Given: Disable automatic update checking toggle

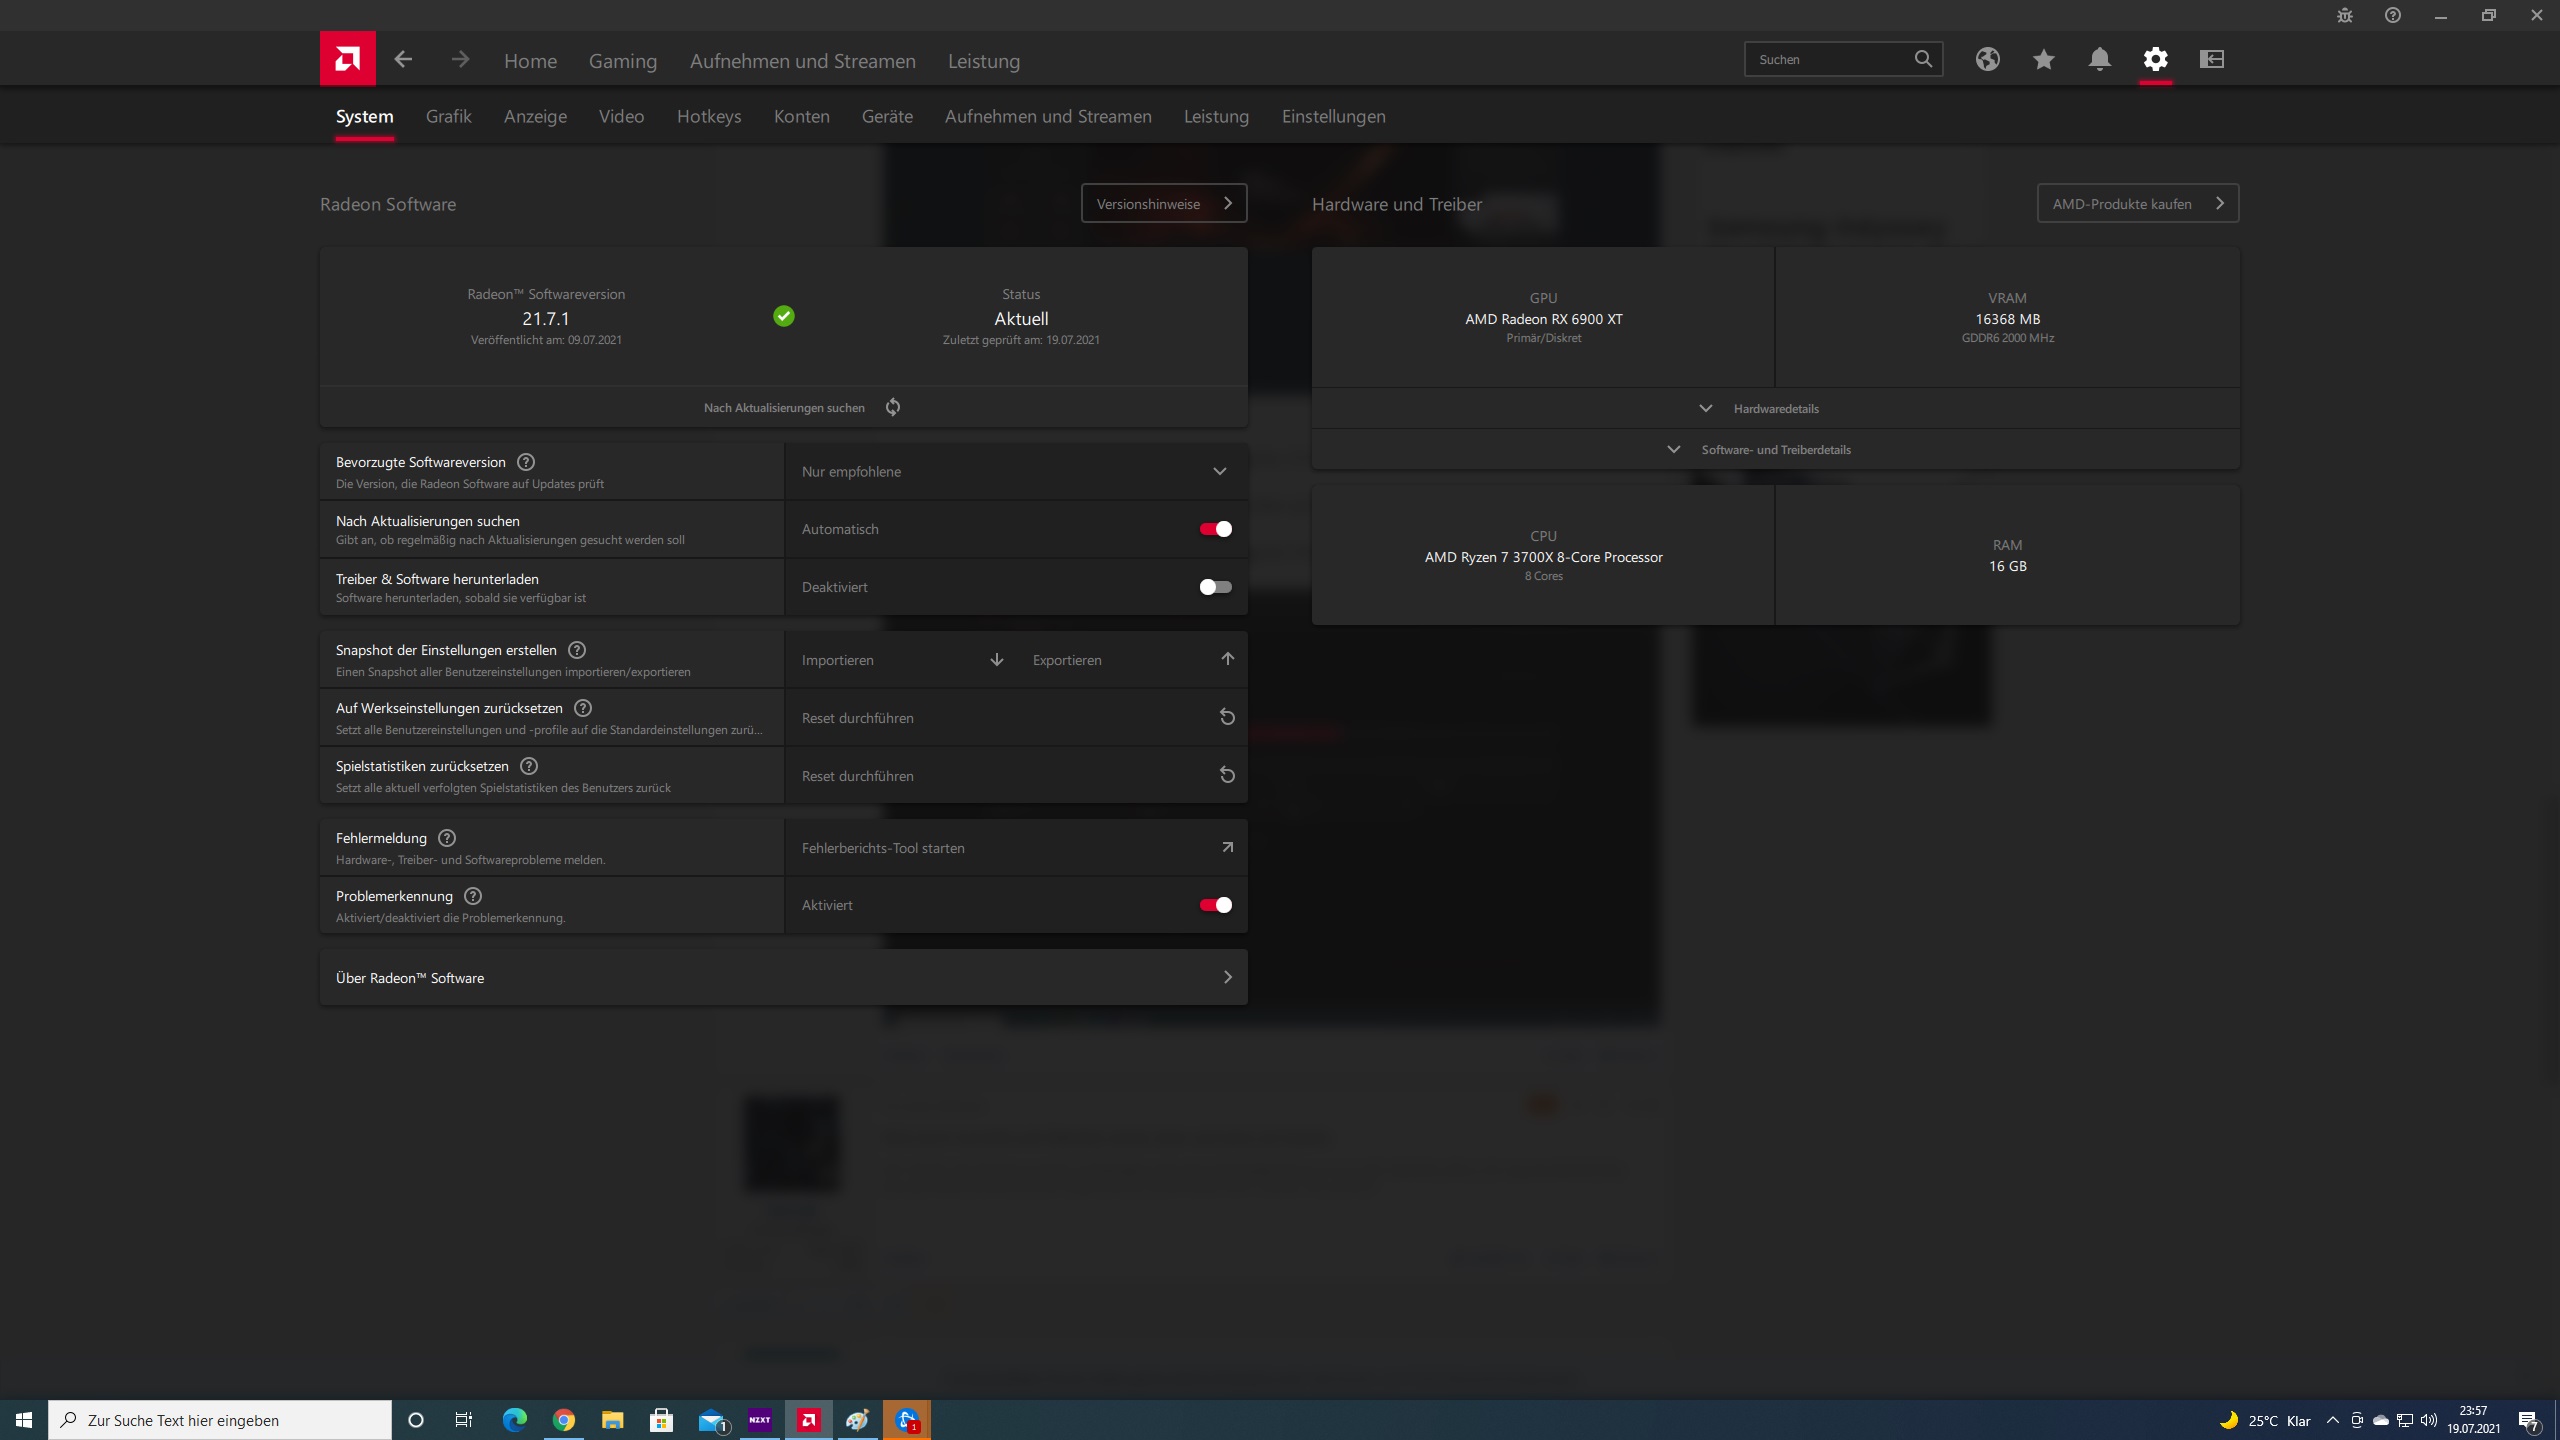Looking at the screenshot, I should [1215, 529].
